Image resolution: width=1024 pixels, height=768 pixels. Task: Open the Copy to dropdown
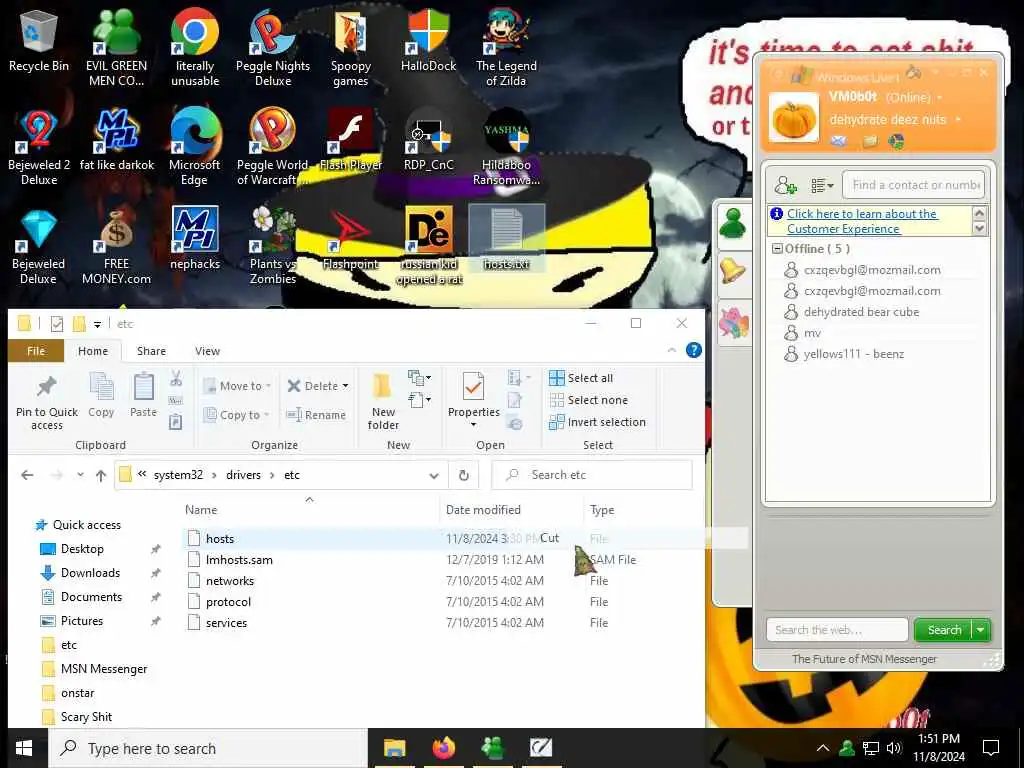[x=236, y=415]
